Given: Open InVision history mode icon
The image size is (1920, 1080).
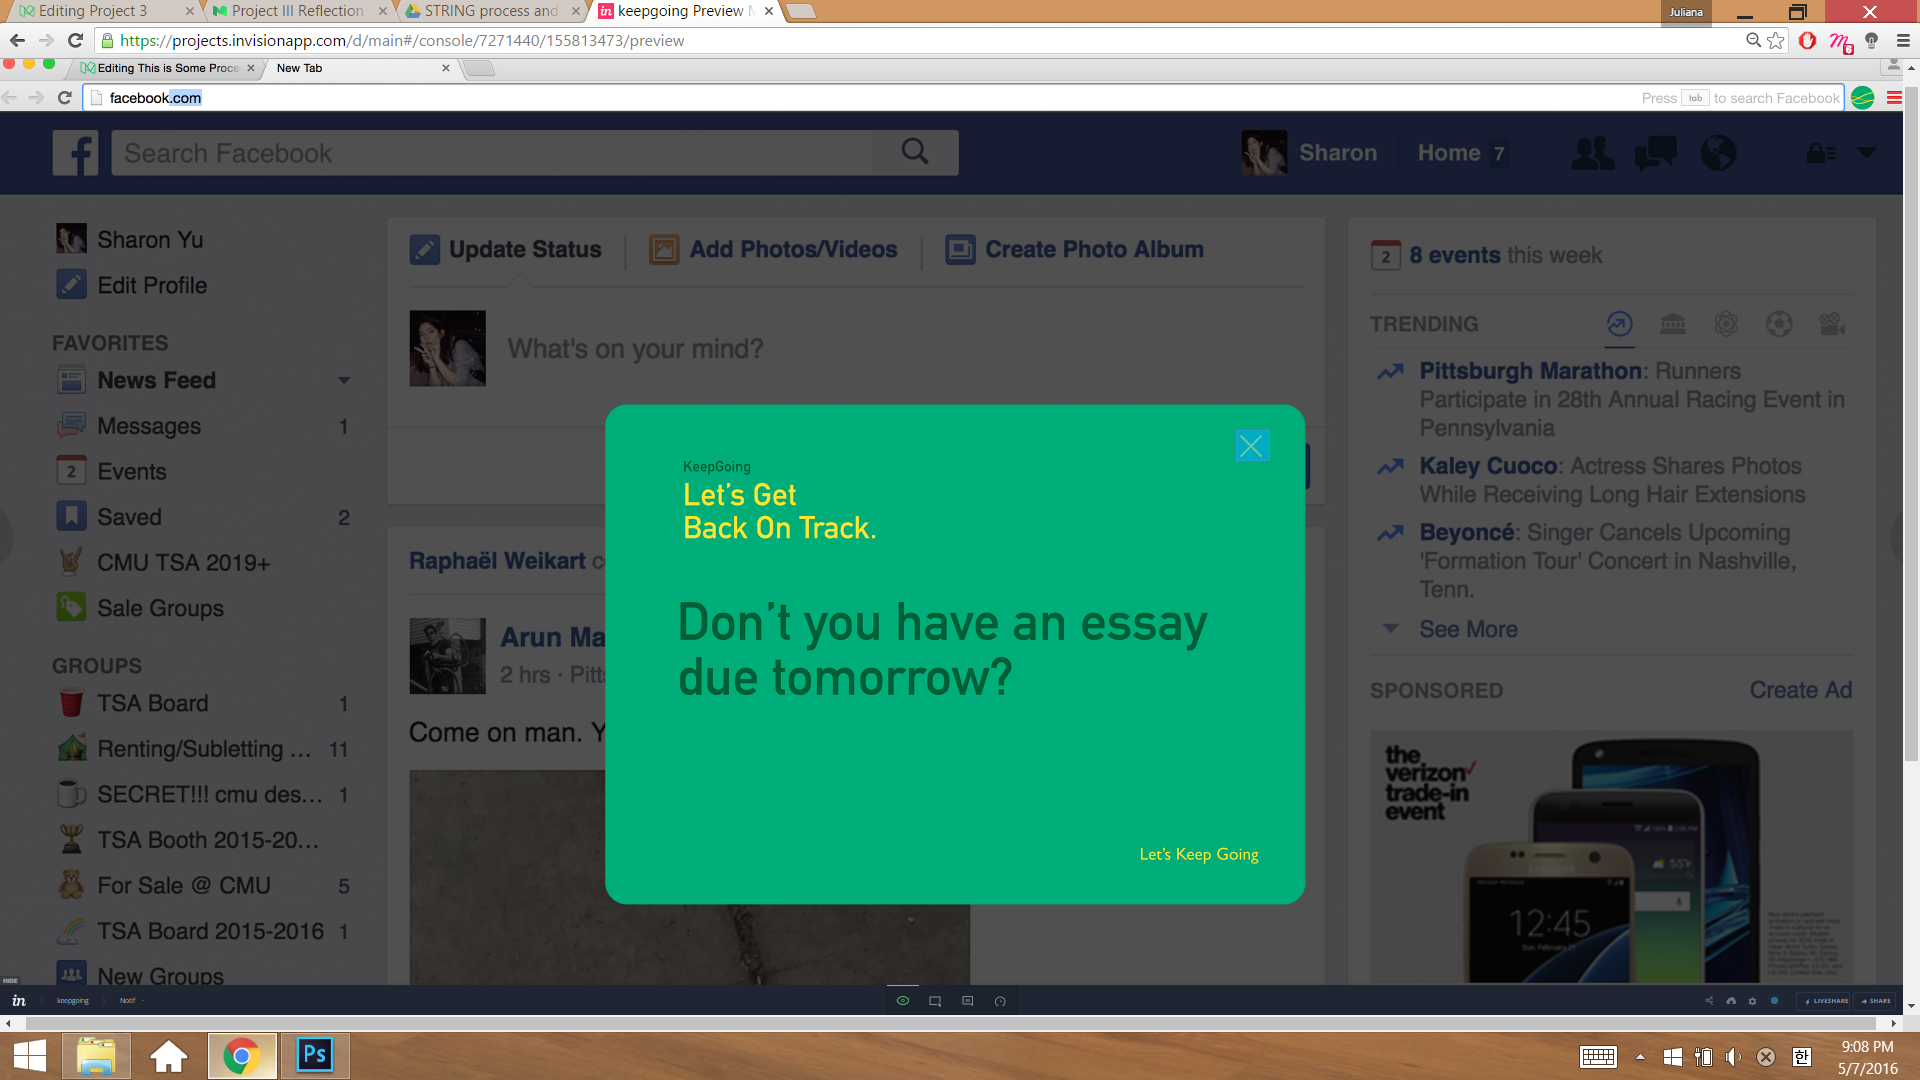Looking at the screenshot, I should (x=1000, y=1001).
